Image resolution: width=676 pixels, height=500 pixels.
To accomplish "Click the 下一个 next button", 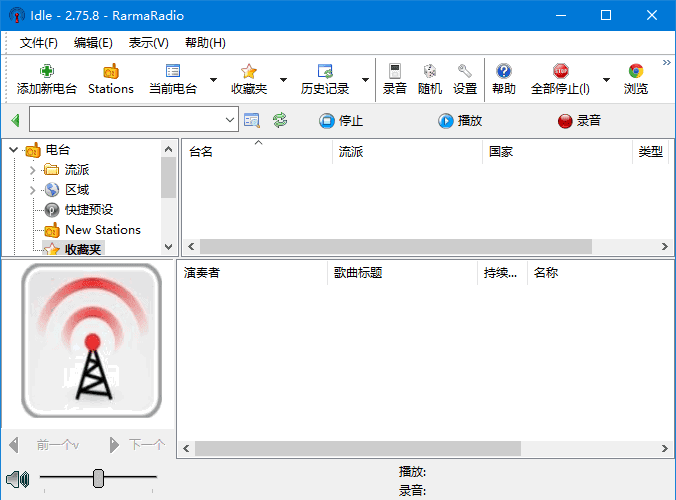I will pos(137,445).
